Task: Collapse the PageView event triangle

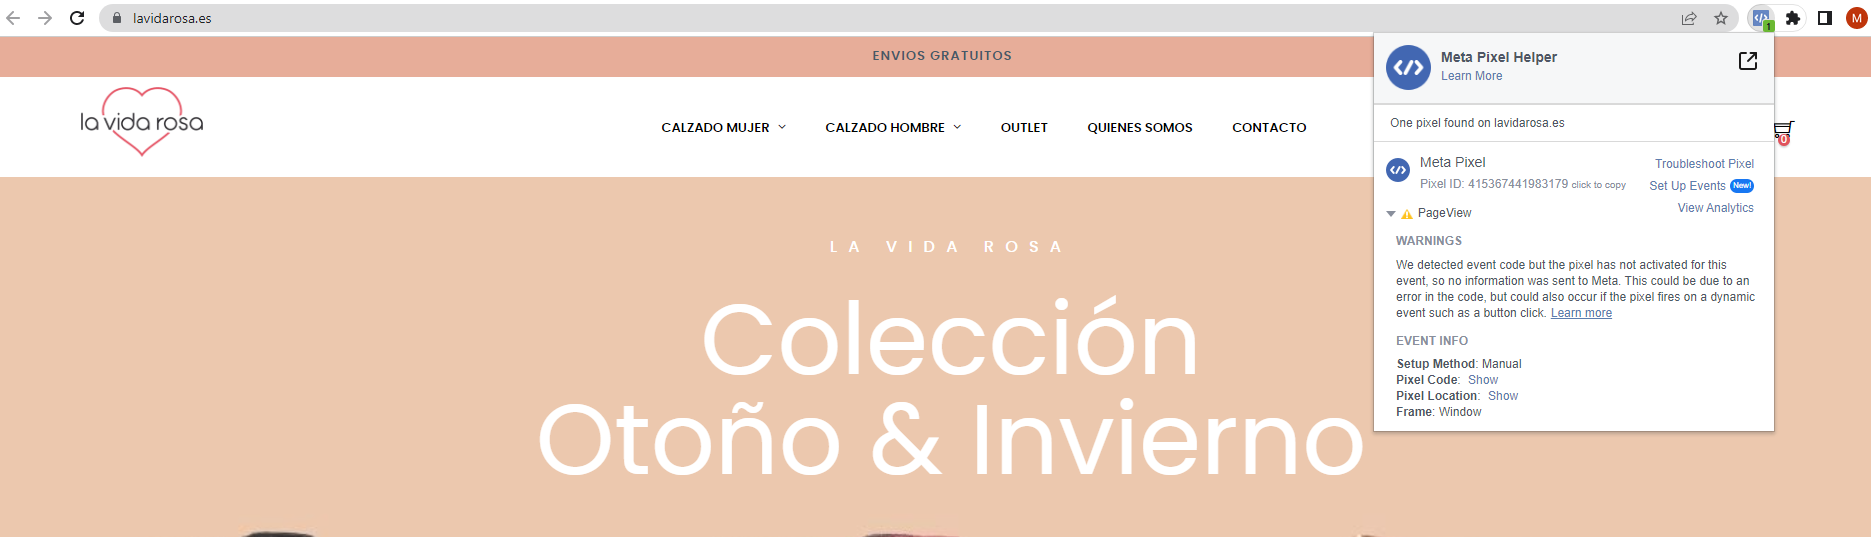Action: [1391, 214]
